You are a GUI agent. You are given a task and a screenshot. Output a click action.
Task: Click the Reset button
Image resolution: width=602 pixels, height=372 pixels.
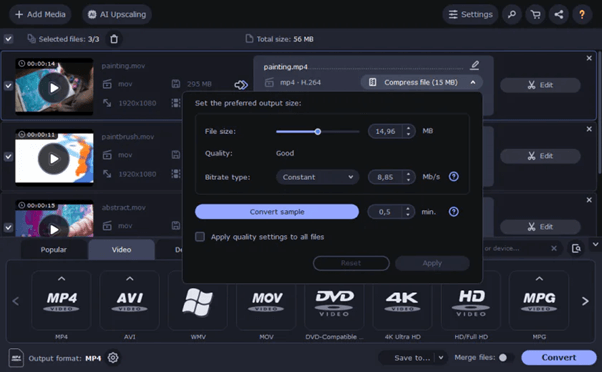[351, 263]
